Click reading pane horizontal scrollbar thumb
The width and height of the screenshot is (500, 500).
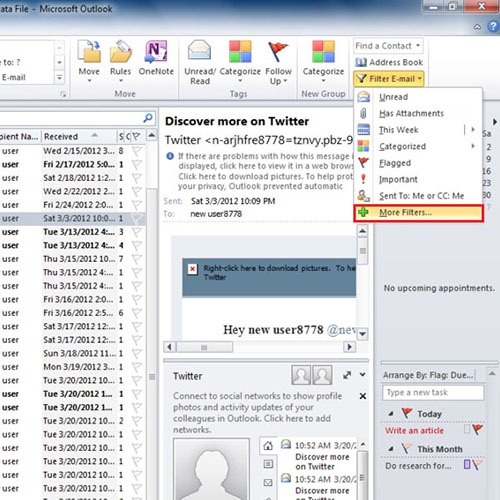click(204, 347)
